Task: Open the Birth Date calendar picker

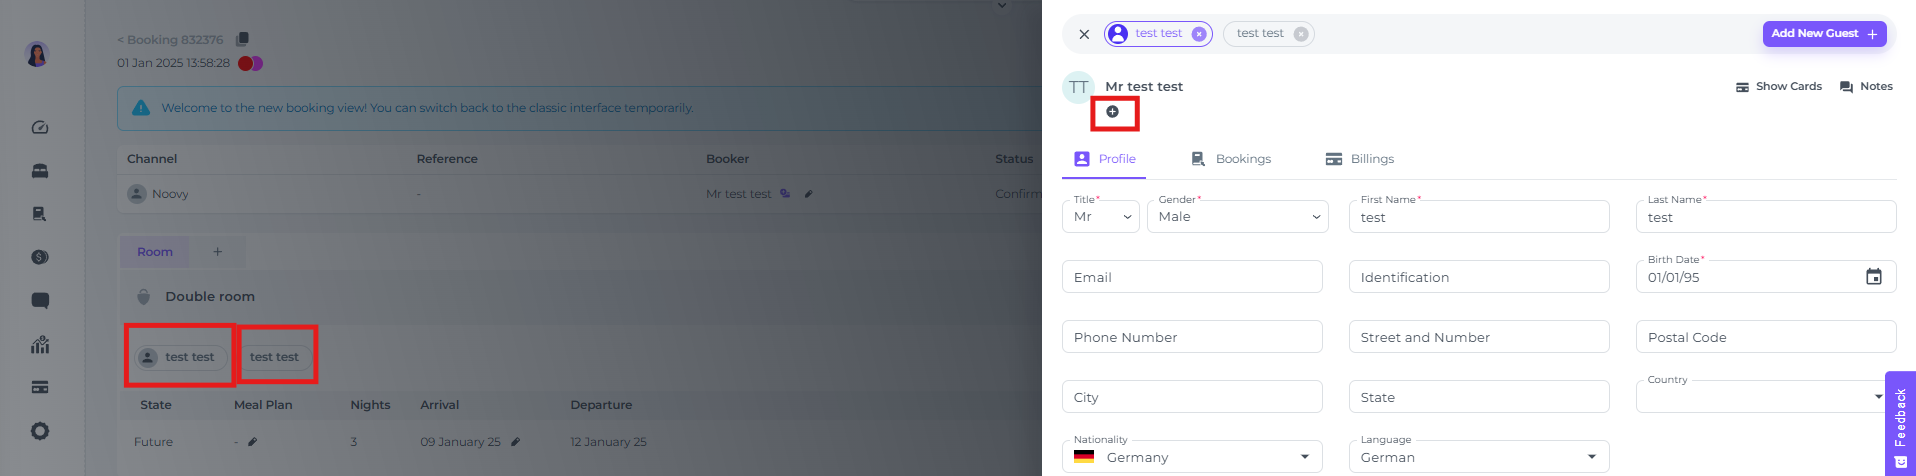Action: (1874, 277)
